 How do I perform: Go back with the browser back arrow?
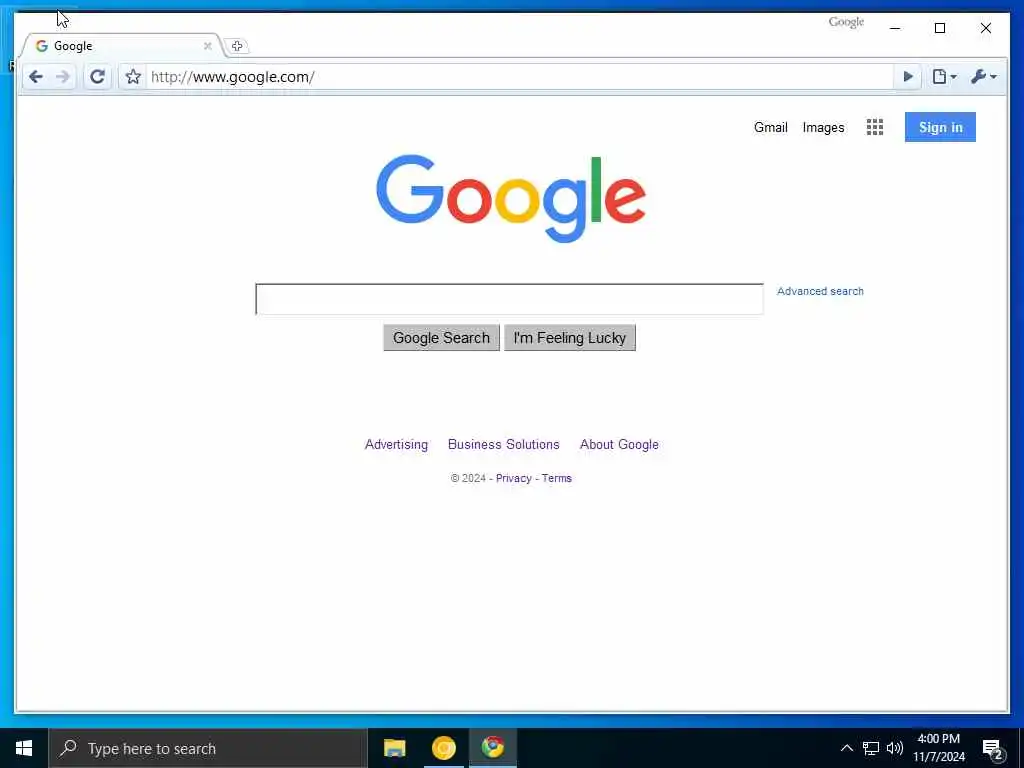pyautogui.click(x=36, y=77)
